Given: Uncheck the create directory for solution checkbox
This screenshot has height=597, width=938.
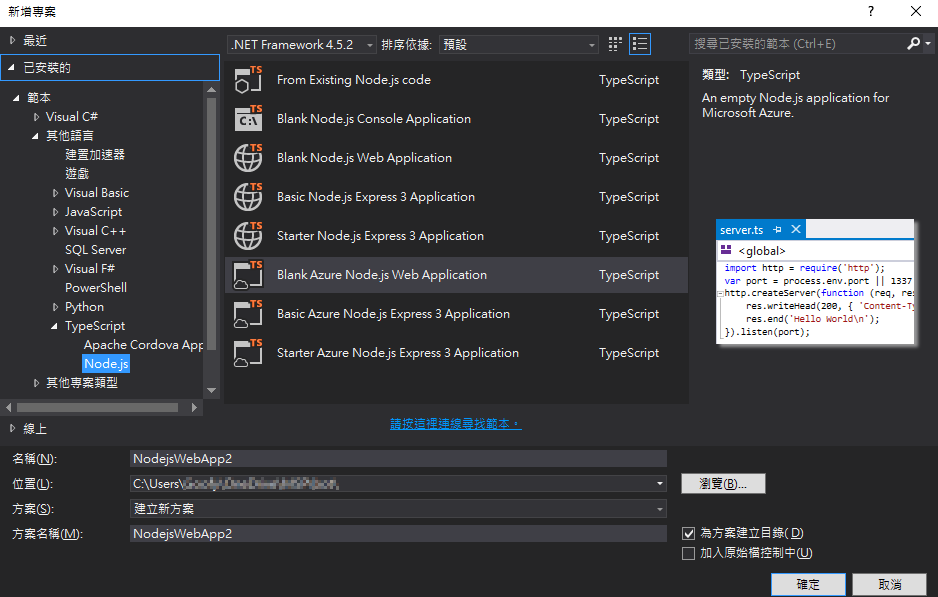Looking at the screenshot, I should pyautogui.click(x=688, y=534).
